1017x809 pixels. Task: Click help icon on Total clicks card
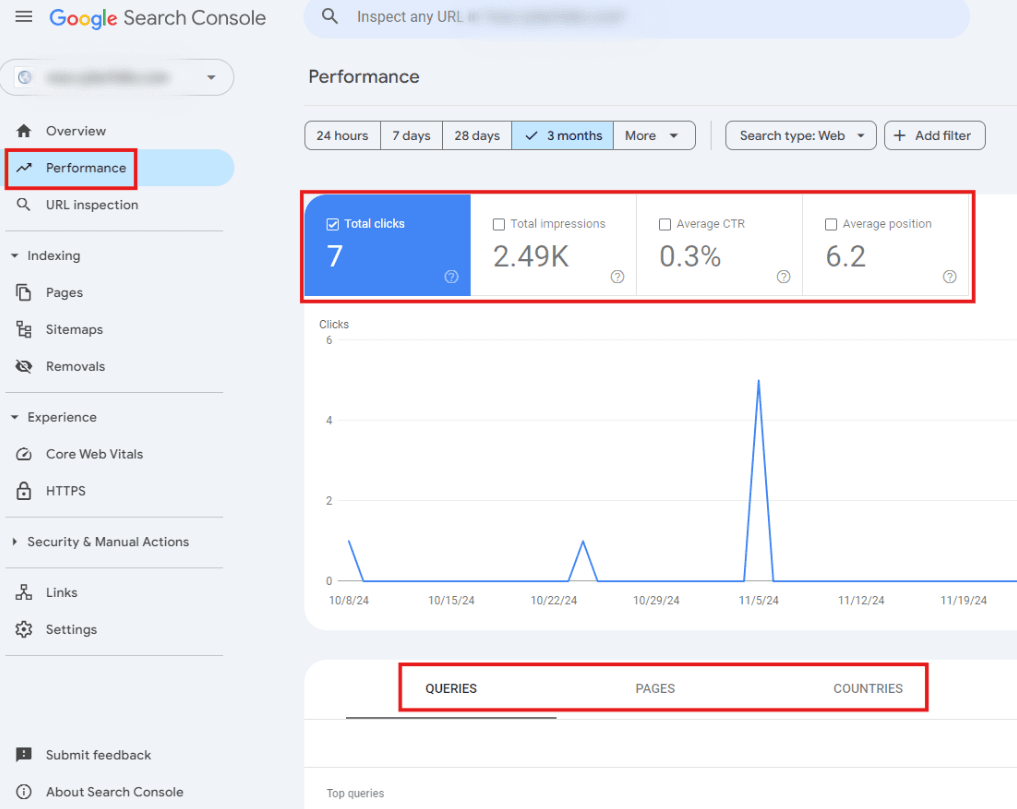tap(451, 277)
